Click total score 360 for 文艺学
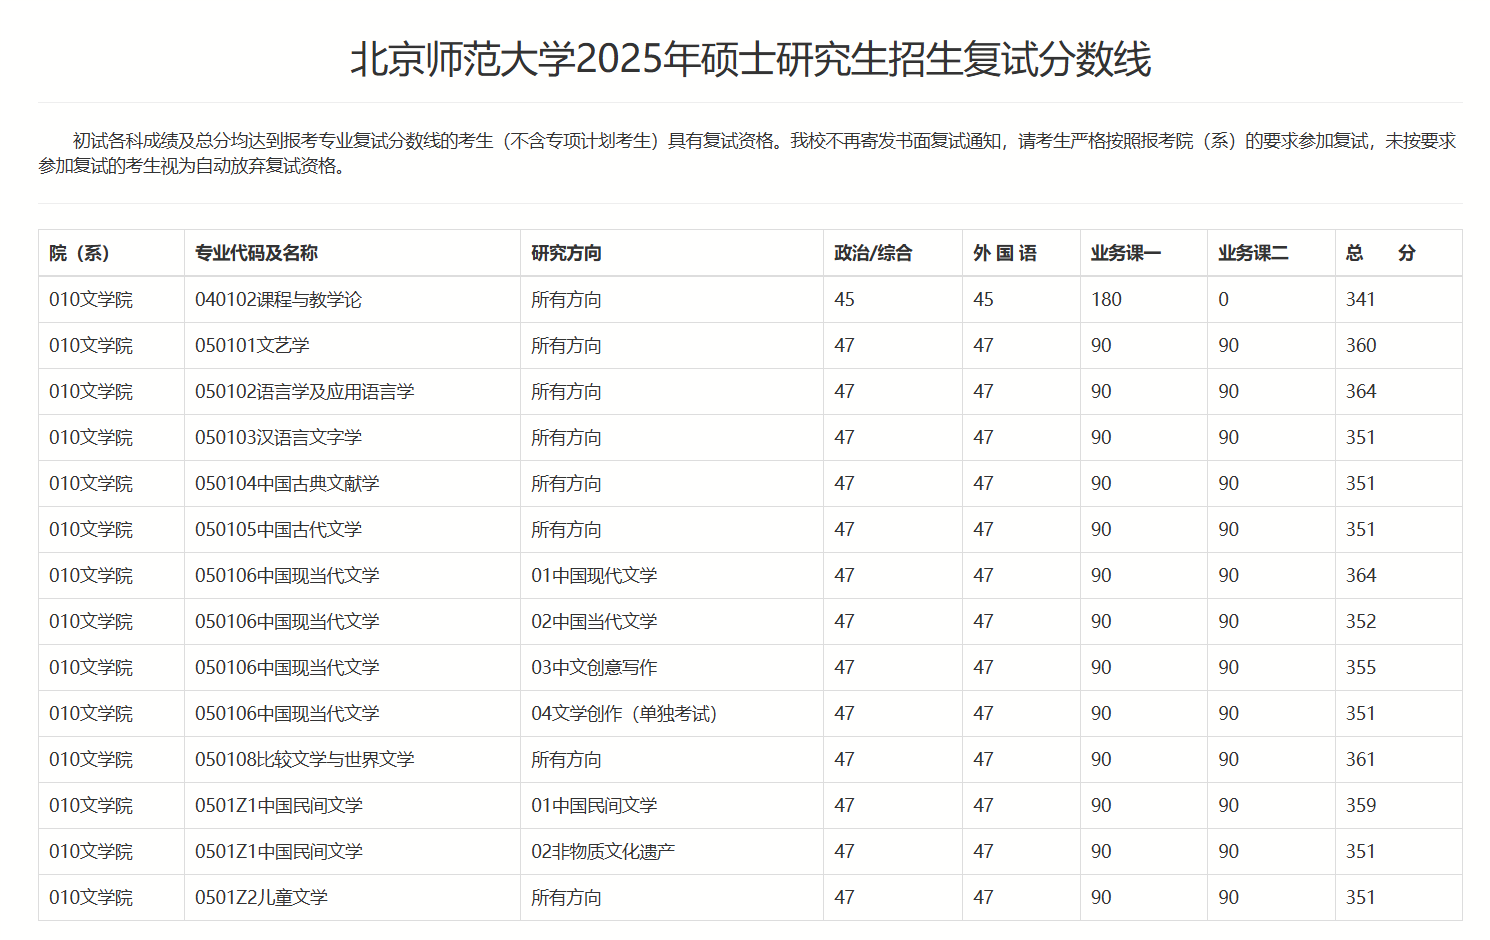 tap(1361, 345)
